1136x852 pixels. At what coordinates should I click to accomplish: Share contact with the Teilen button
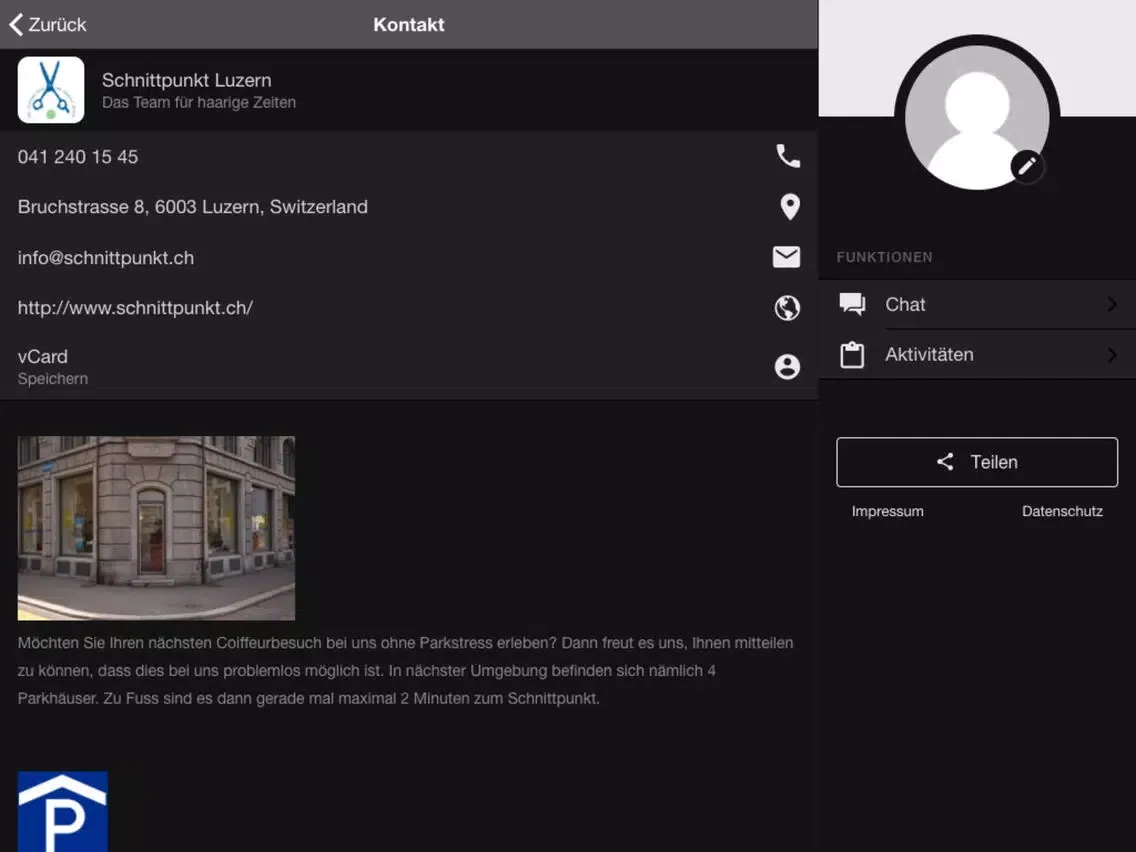tap(977, 462)
